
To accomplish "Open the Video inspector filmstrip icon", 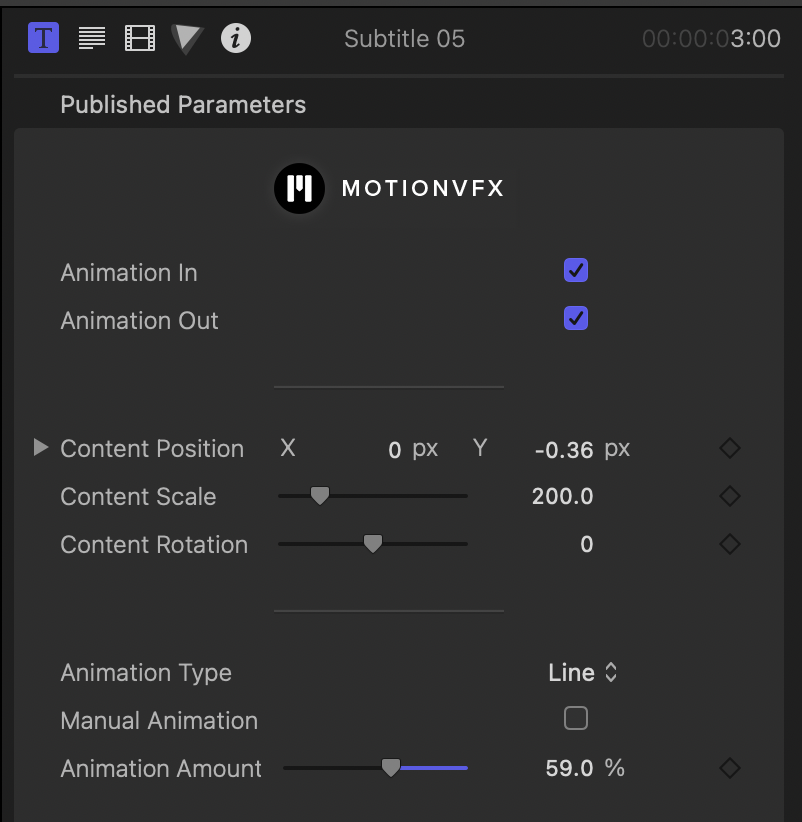I will point(140,38).
